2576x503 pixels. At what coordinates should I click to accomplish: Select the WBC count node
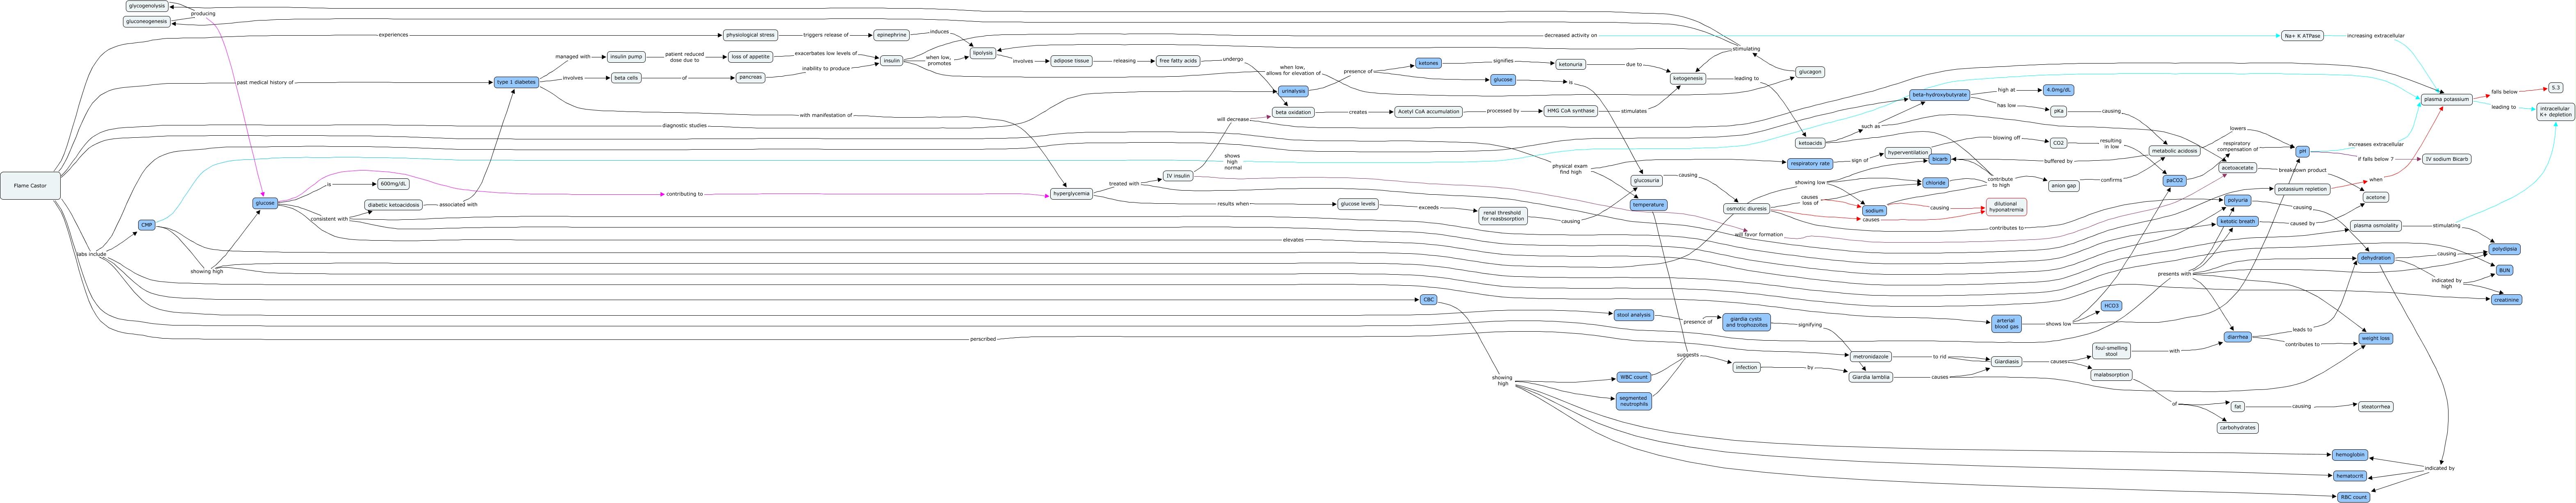point(1633,377)
